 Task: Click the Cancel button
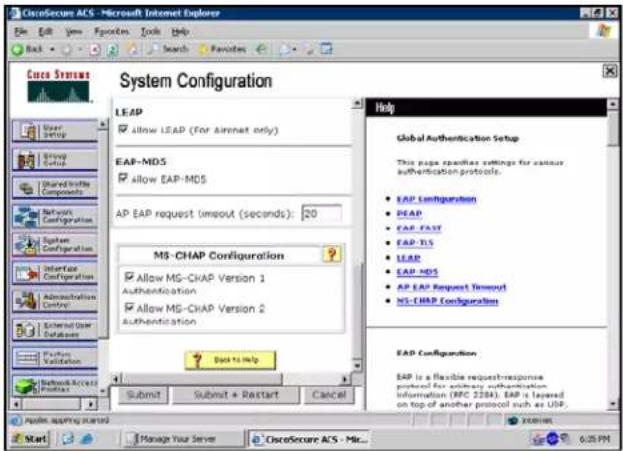coord(329,395)
